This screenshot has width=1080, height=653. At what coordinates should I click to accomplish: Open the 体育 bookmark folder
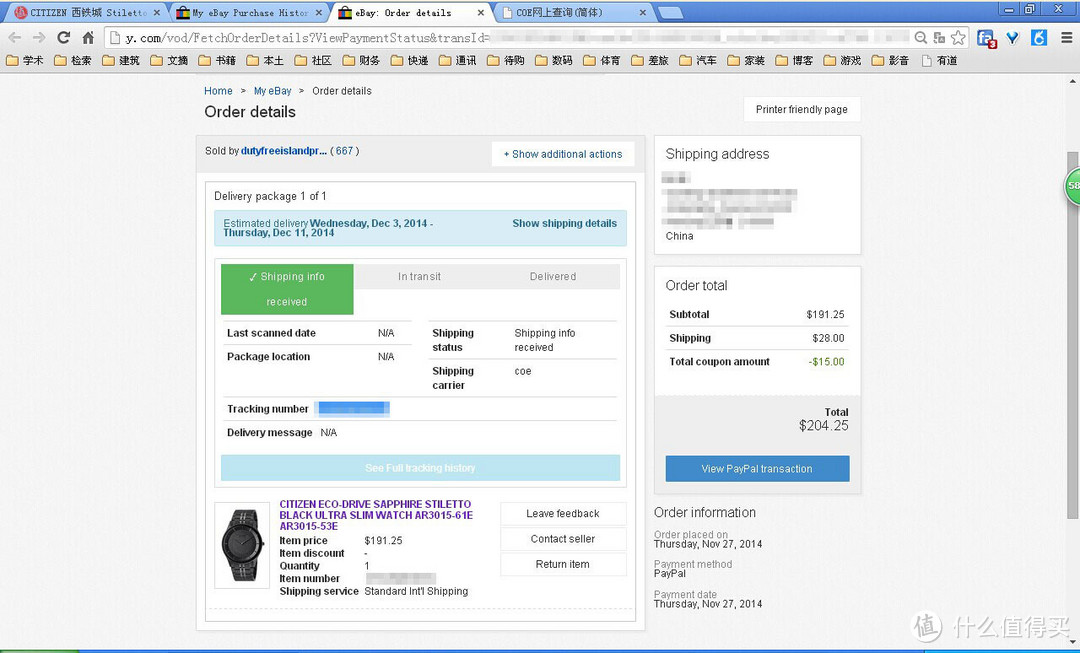pos(602,61)
